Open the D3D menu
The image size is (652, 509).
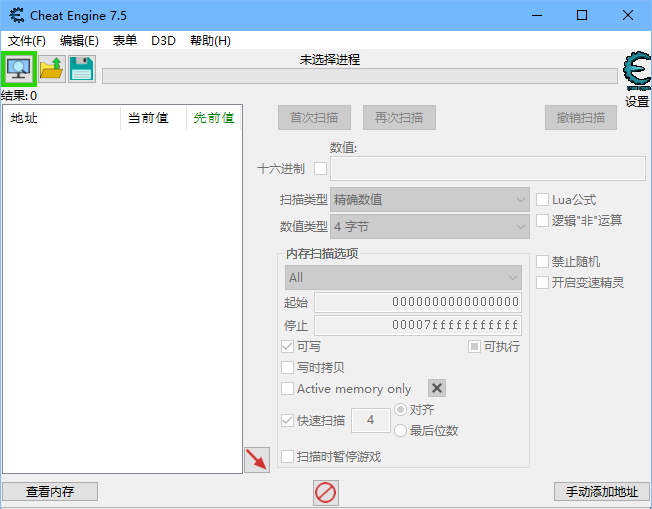(x=163, y=41)
